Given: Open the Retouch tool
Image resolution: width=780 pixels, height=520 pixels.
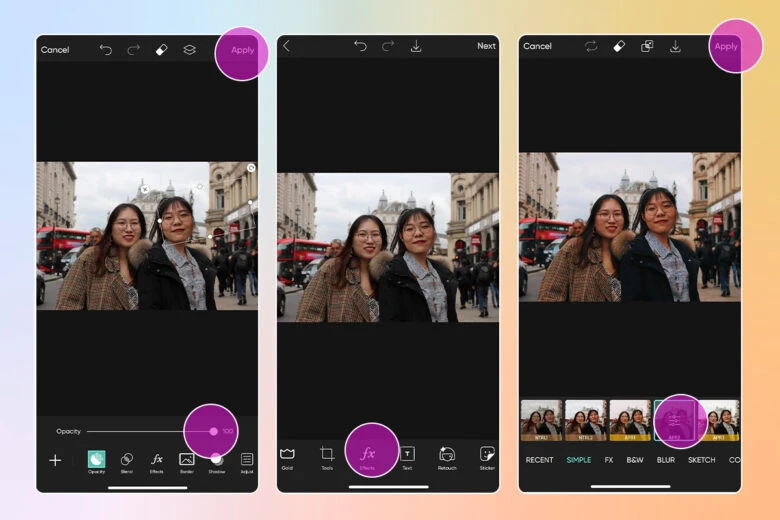Looking at the screenshot, I should (x=447, y=456).
